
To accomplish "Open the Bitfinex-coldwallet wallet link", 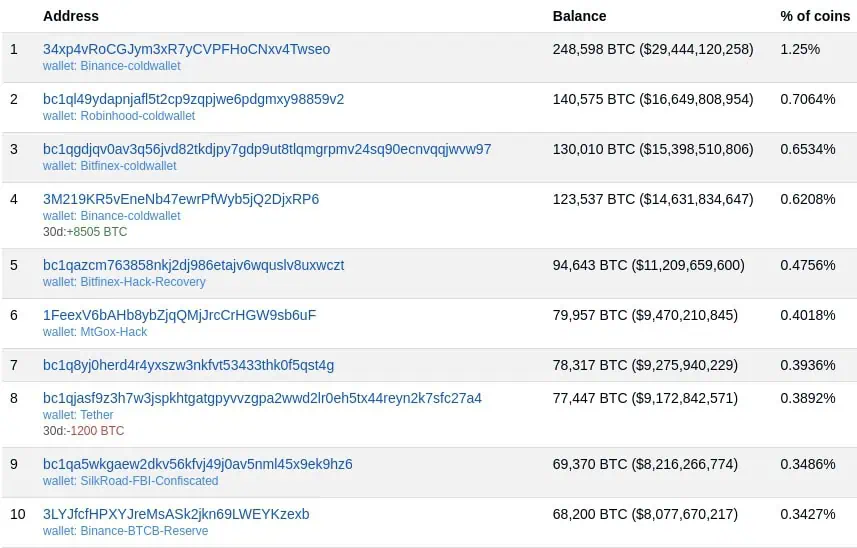I will (109, 166).
